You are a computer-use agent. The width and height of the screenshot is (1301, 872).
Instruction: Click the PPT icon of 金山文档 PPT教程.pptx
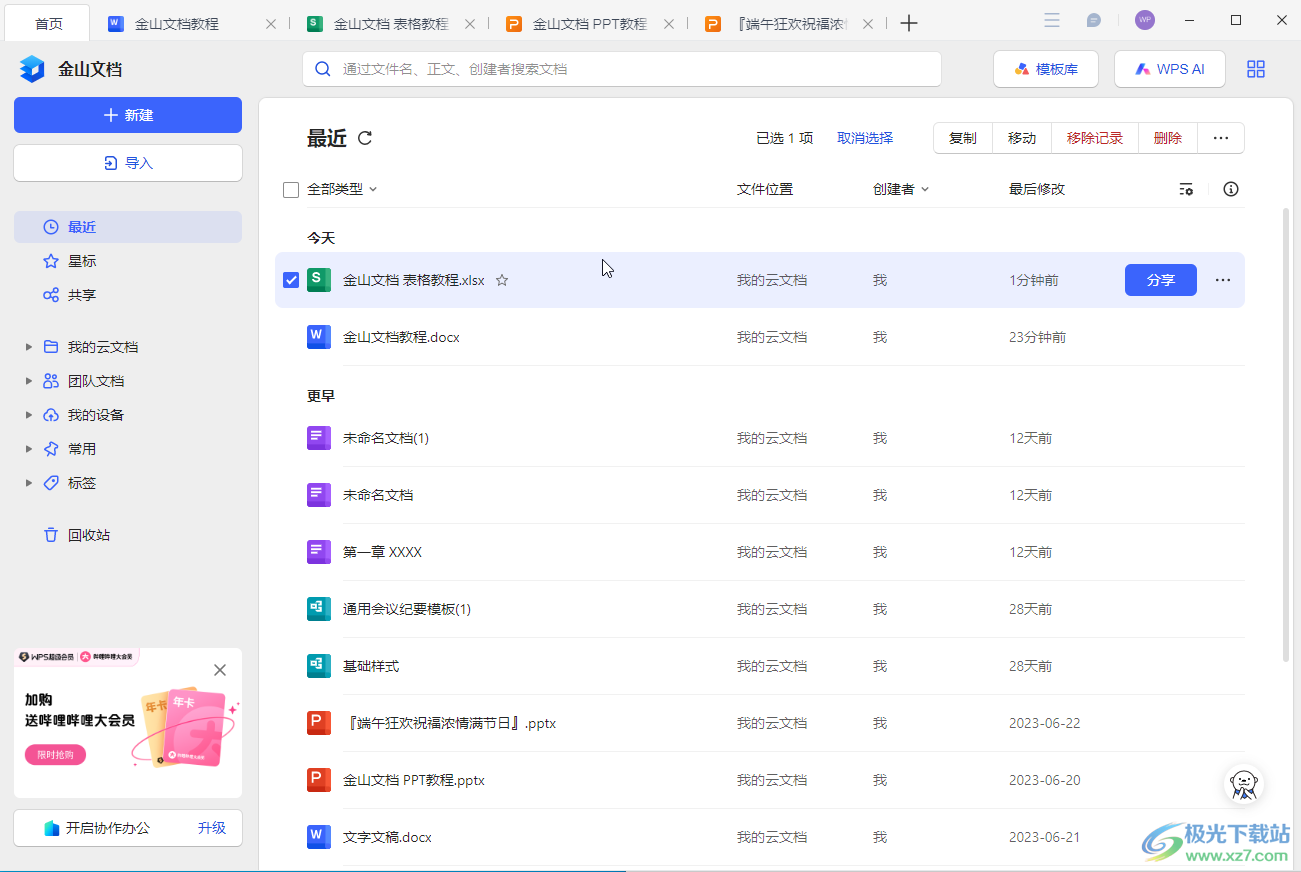click(x=319, y=780)
